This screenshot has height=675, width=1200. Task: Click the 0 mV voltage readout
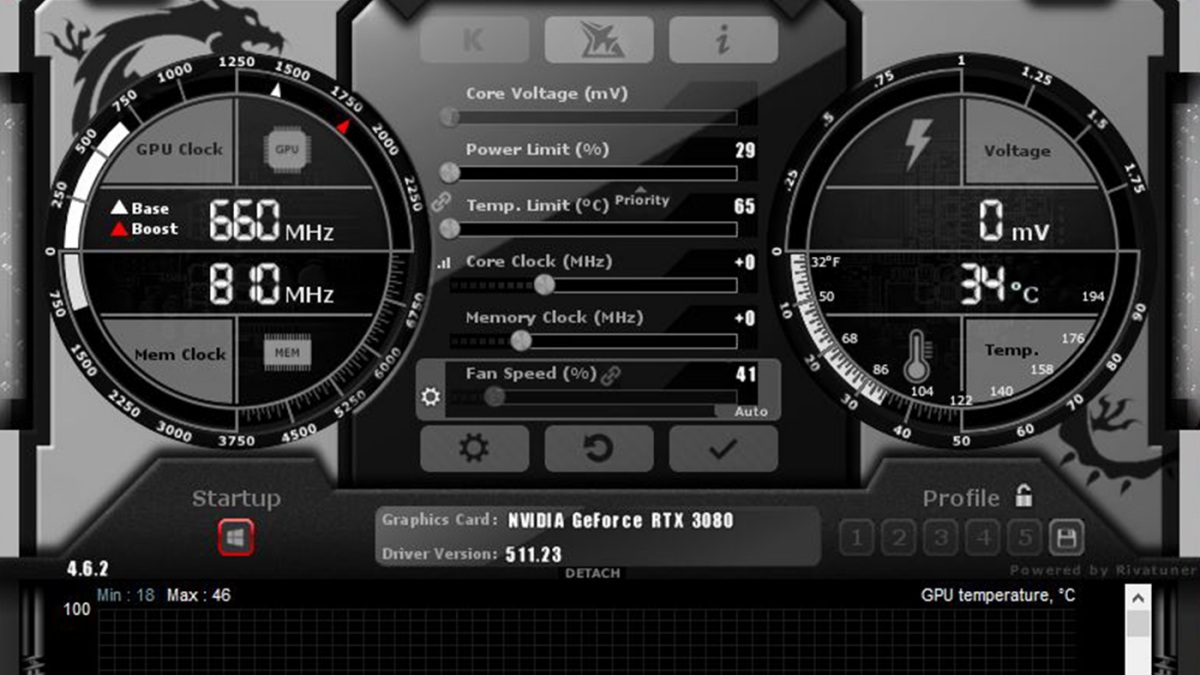(1013, 221)
